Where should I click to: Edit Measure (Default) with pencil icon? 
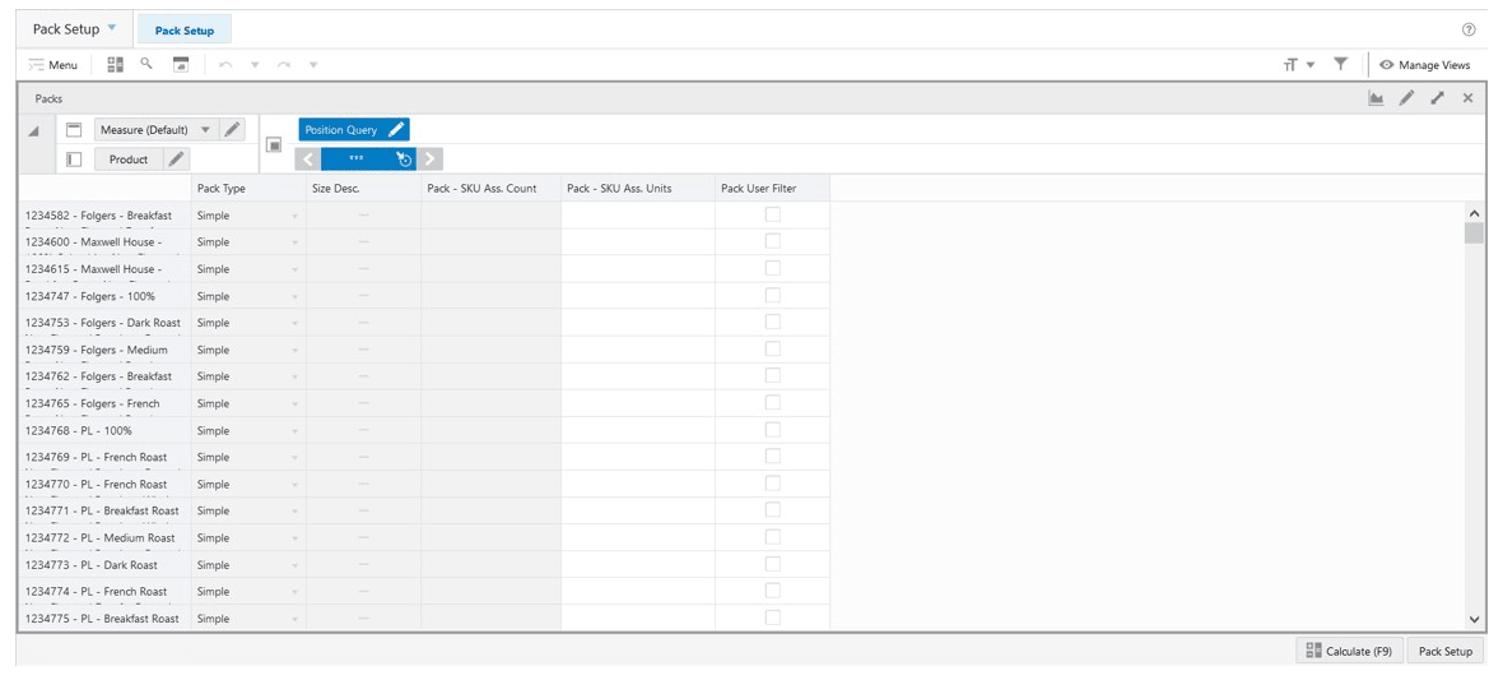tap(232, 130)
